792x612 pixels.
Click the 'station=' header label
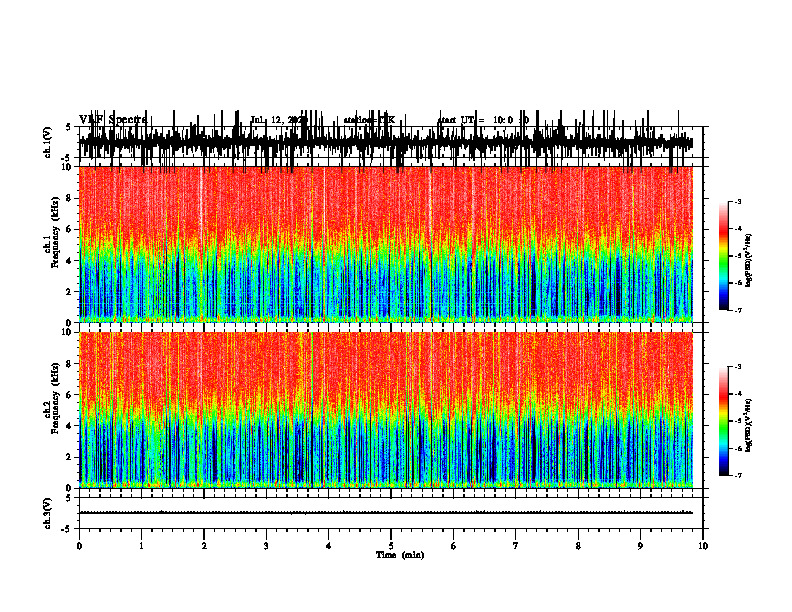pos(360,120)
